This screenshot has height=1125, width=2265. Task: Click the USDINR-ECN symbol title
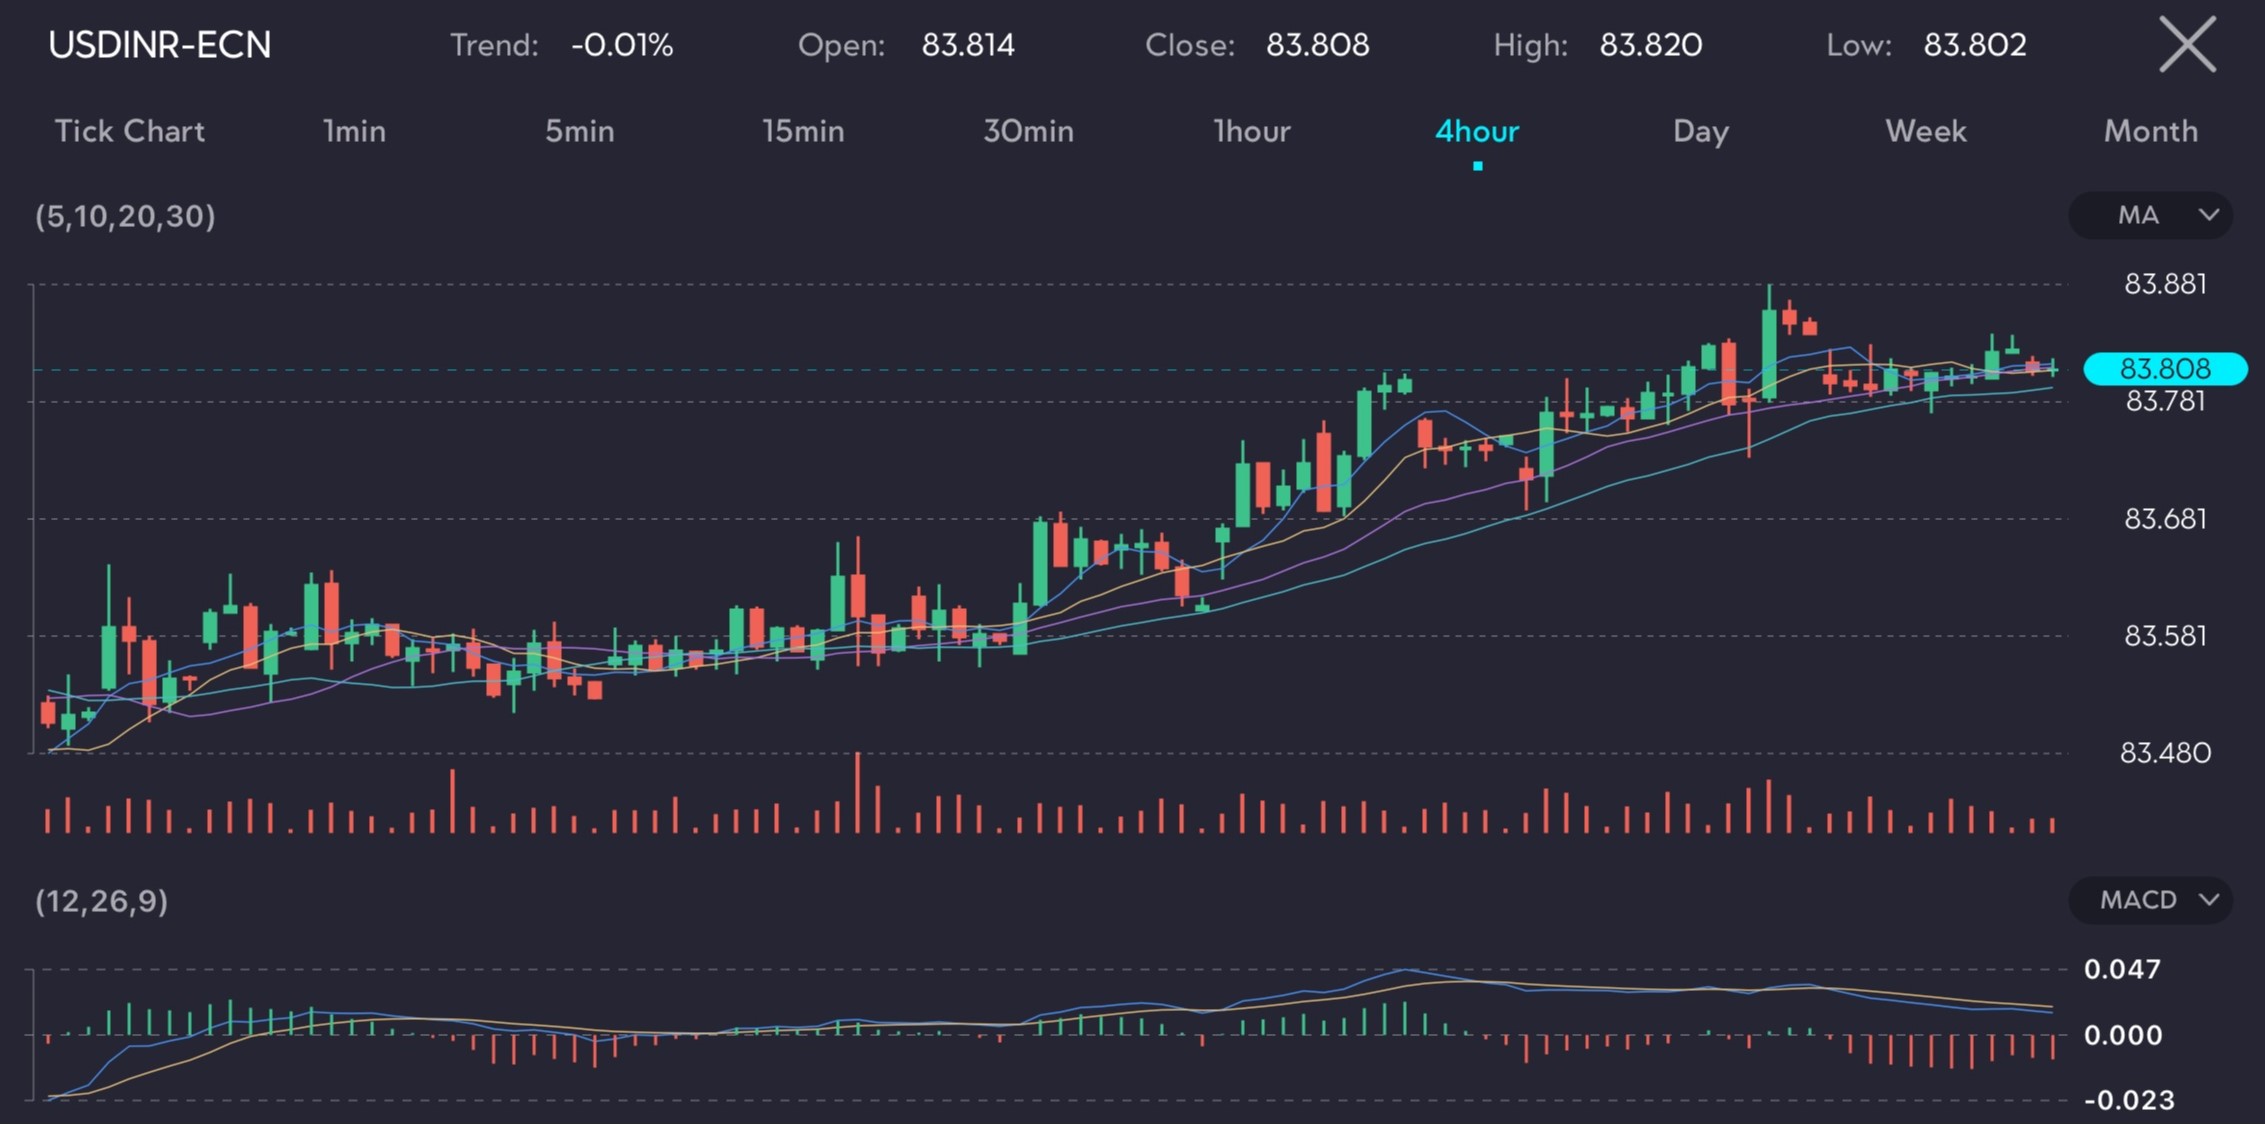pos(160,45)
